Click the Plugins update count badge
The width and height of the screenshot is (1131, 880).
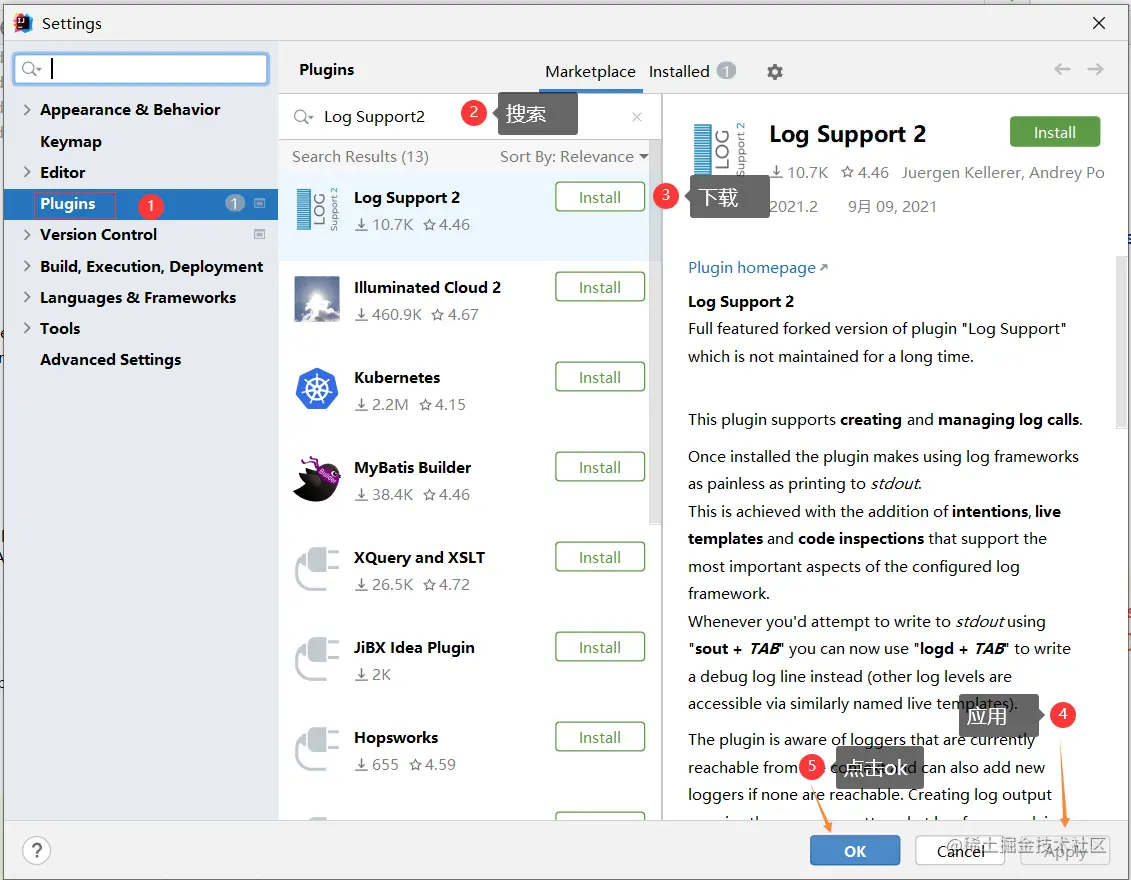[234, 203]
